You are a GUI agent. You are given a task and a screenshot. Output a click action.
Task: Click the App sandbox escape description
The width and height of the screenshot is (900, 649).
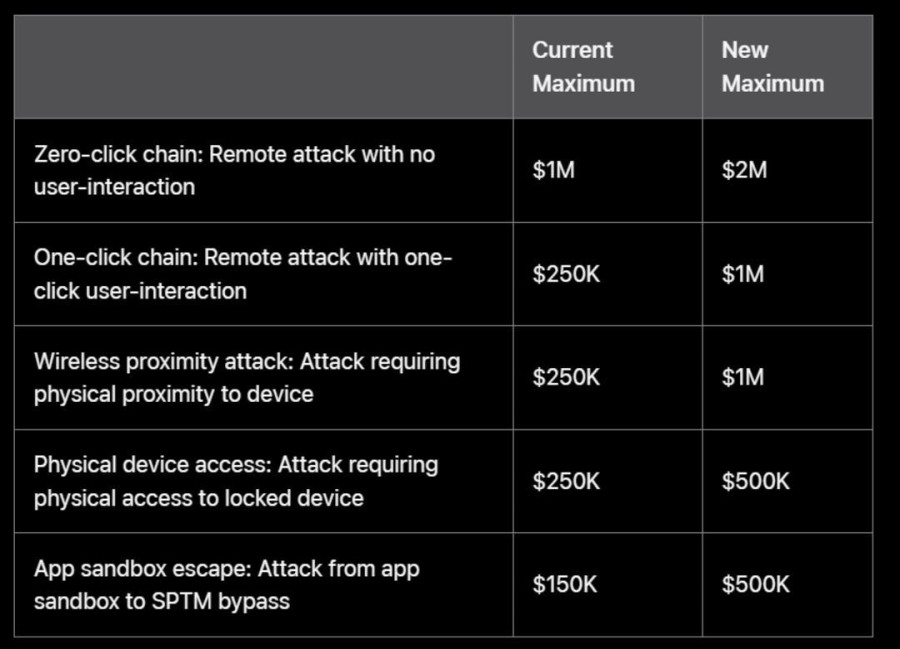pyautogui.click(x=227, y=585)
